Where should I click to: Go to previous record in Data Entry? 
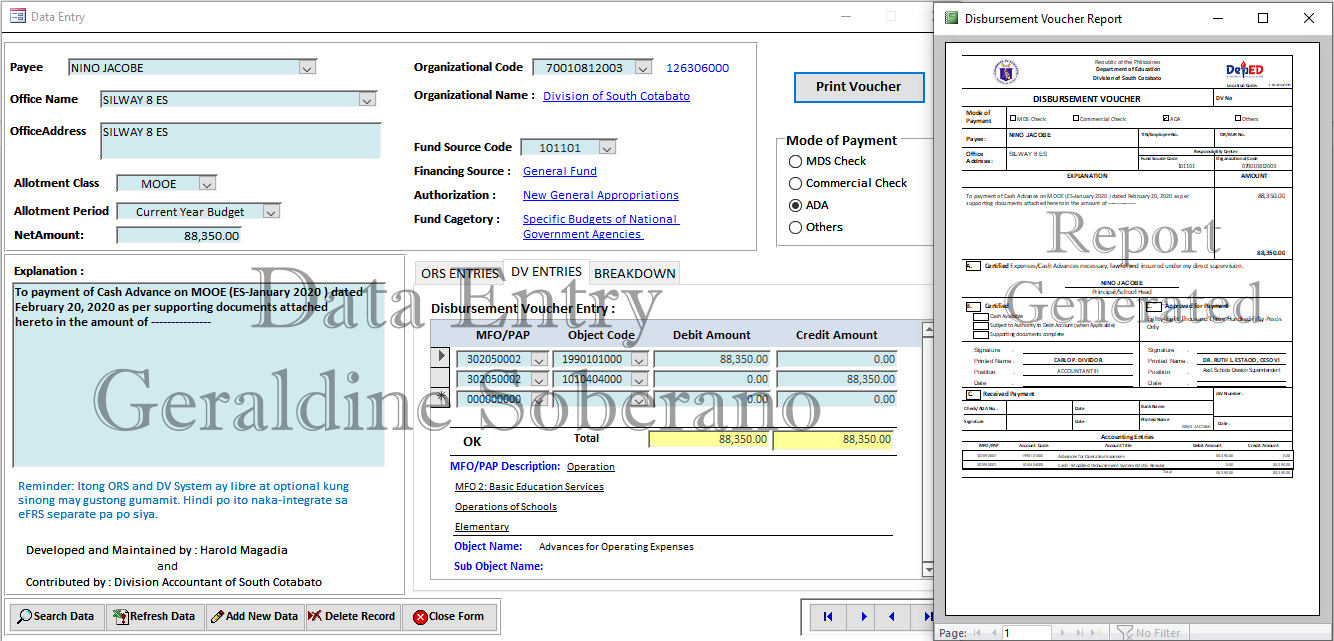click(892, 617)
